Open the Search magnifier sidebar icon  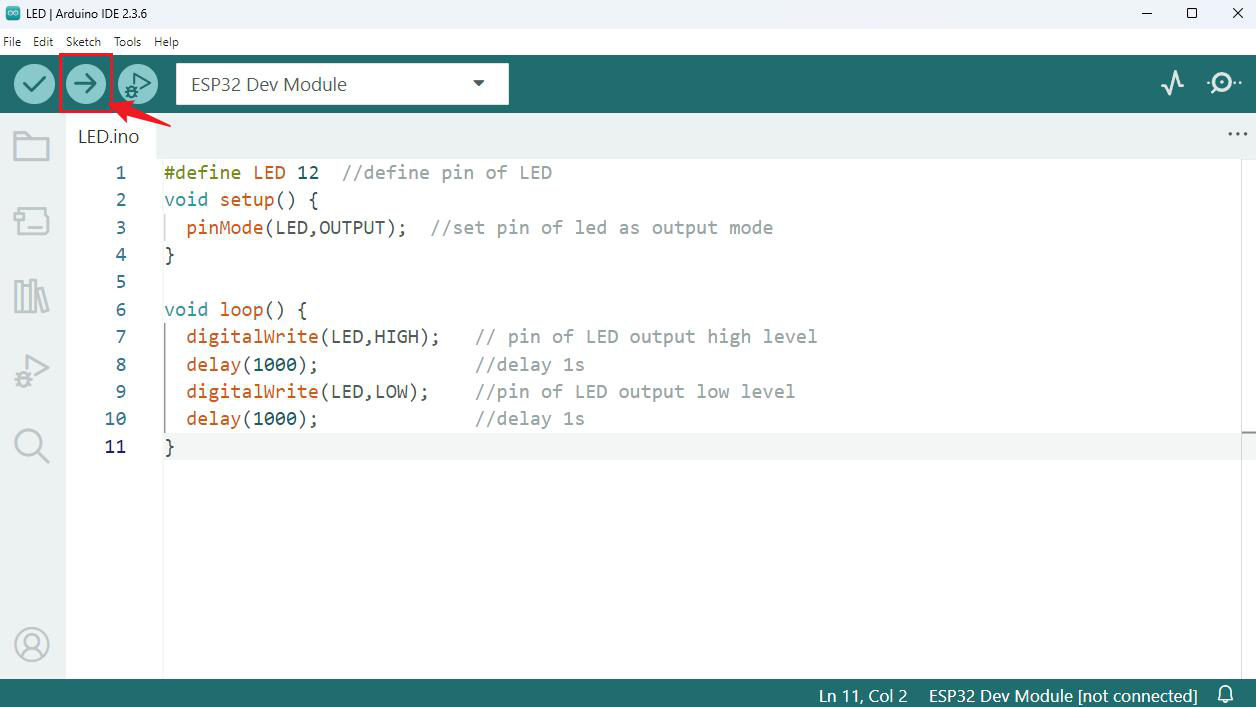[31, 446]
